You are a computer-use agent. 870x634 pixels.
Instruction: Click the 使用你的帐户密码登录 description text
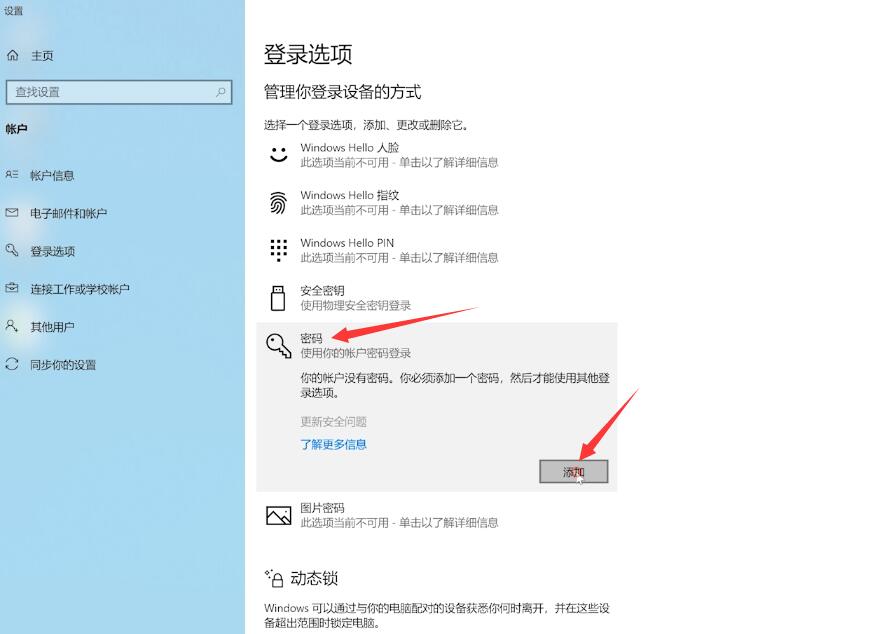click(356, 353)
